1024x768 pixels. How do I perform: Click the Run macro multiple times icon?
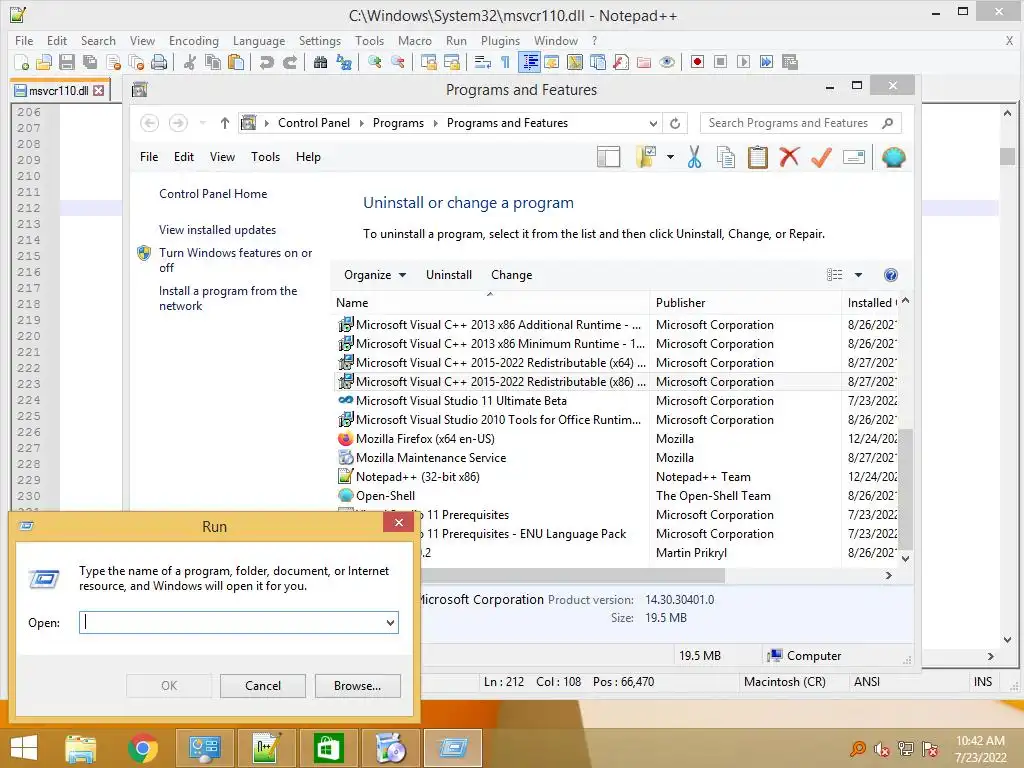[x=766, y=62]
